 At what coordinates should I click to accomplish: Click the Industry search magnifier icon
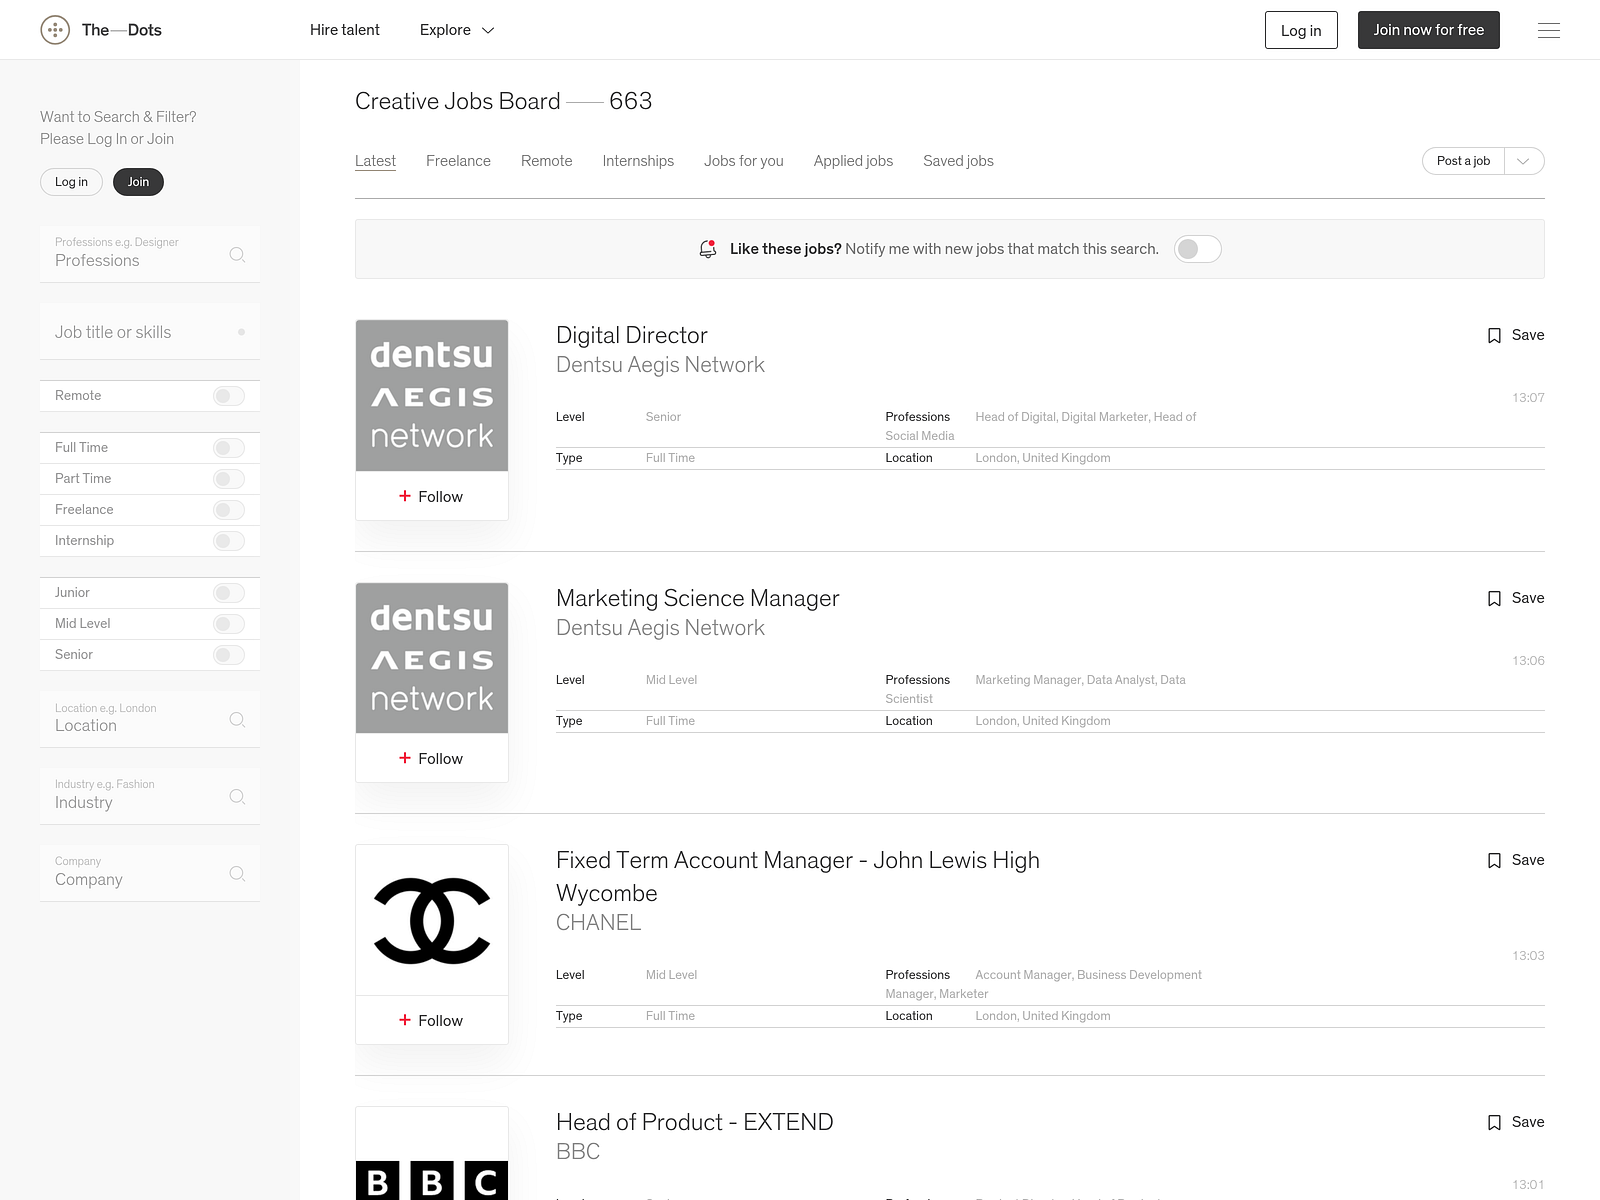coord(237,796)
